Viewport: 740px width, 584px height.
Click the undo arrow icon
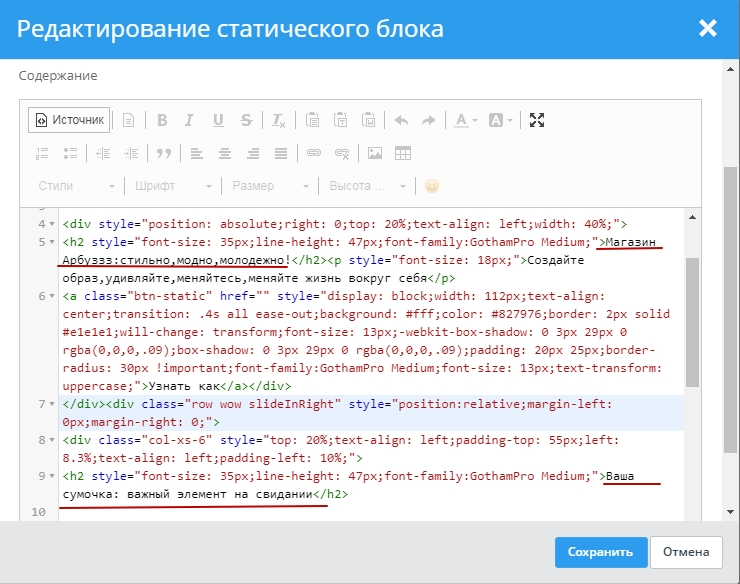pyautogui.click(x=401, y=120)
